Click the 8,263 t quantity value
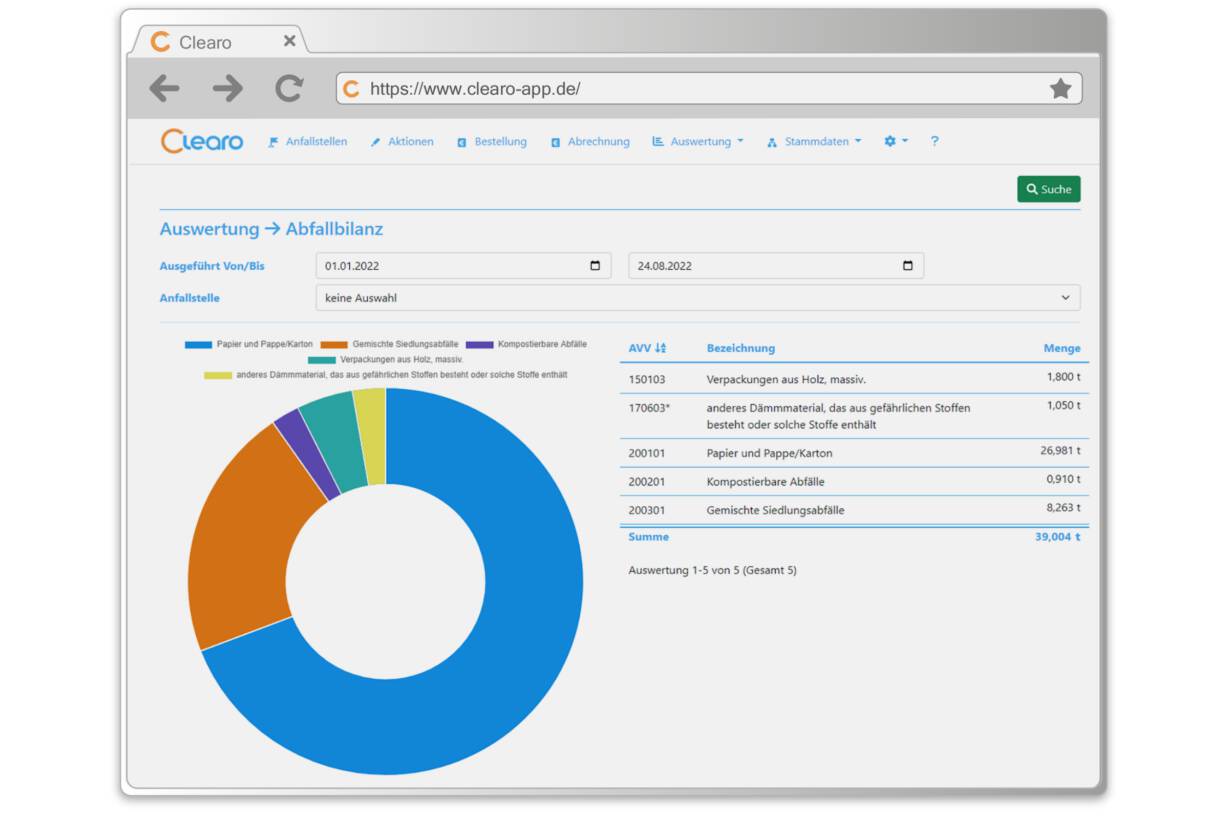Viewport: 1228px width, 819px height. (x=1063, y=508)
